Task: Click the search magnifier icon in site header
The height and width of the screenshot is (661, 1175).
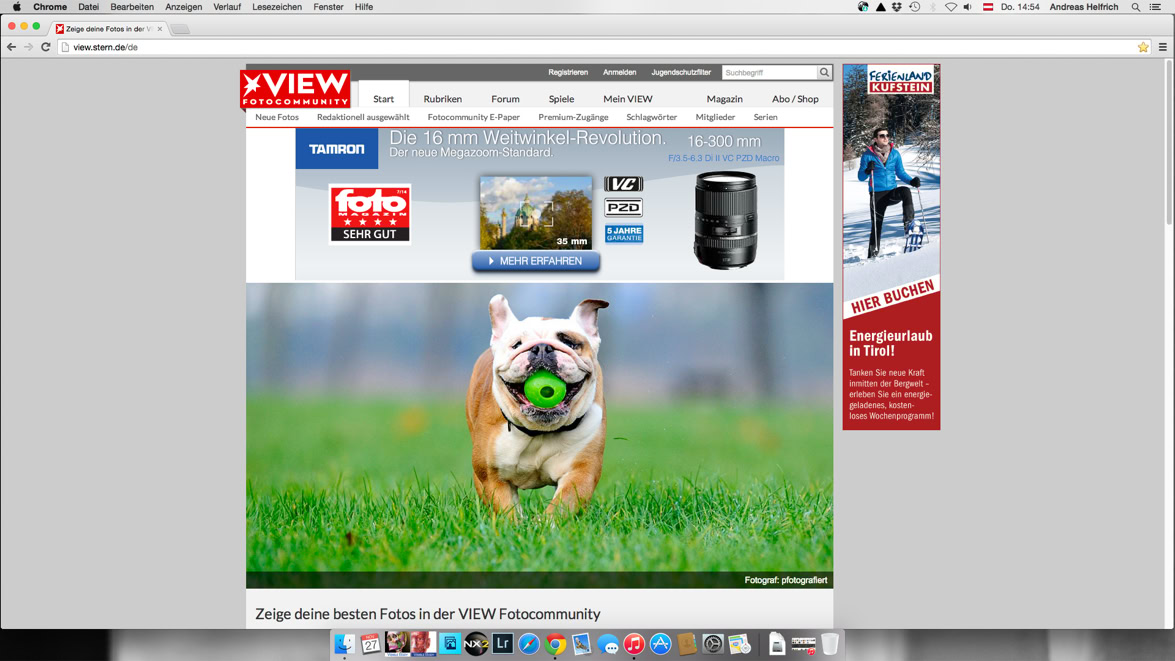Action: click(x=824, y=73)
